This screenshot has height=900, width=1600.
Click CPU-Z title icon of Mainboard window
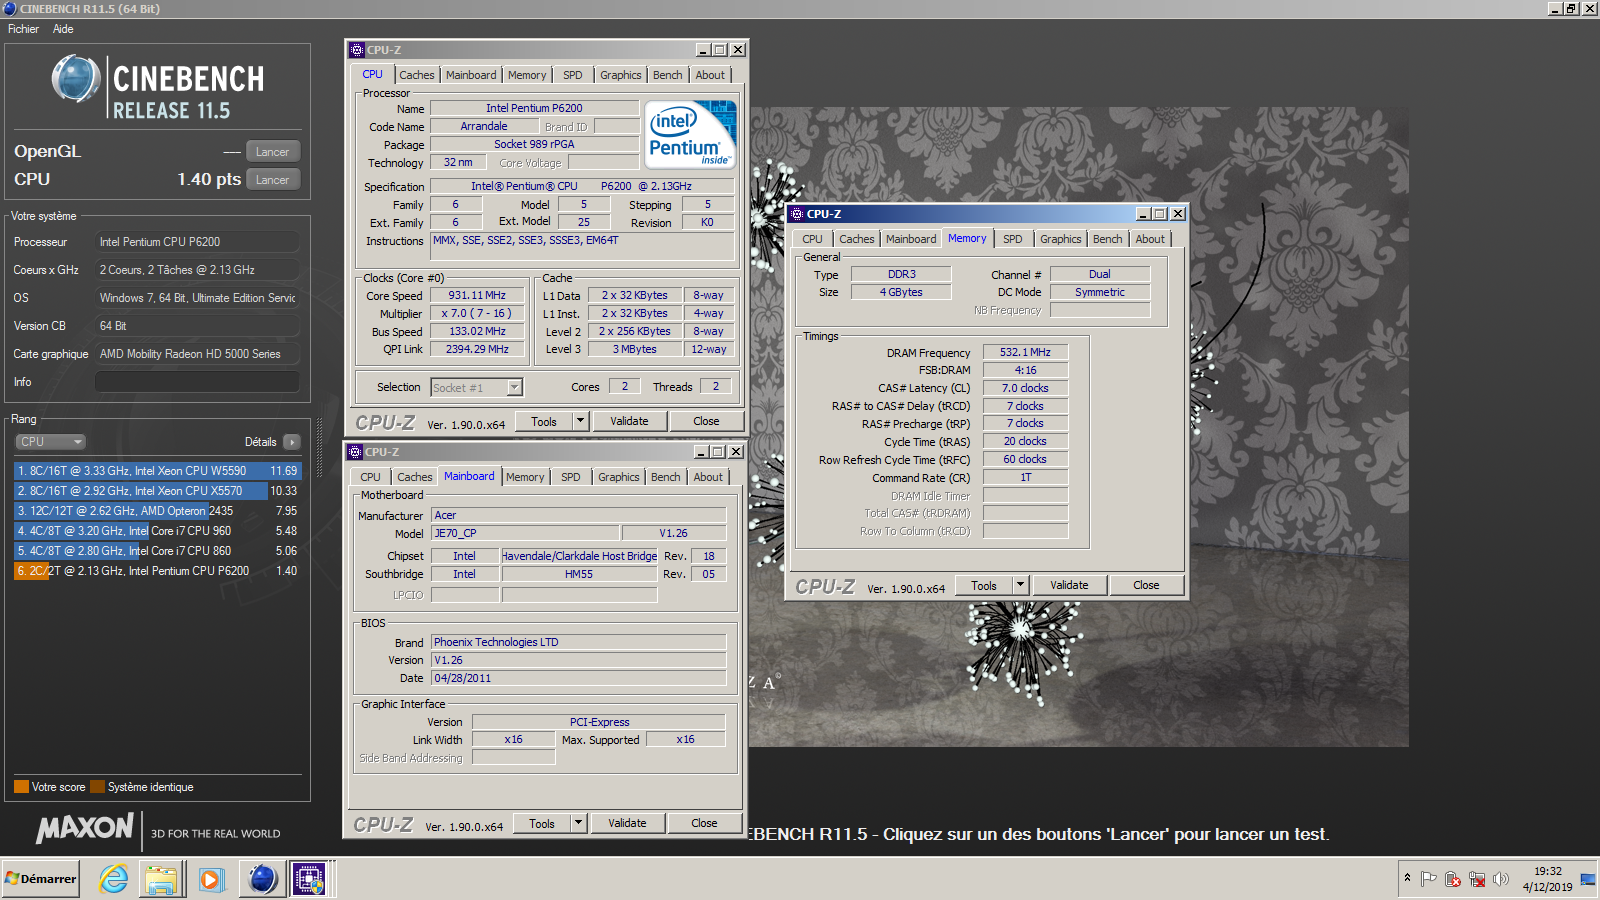click(x=355, y=452)
